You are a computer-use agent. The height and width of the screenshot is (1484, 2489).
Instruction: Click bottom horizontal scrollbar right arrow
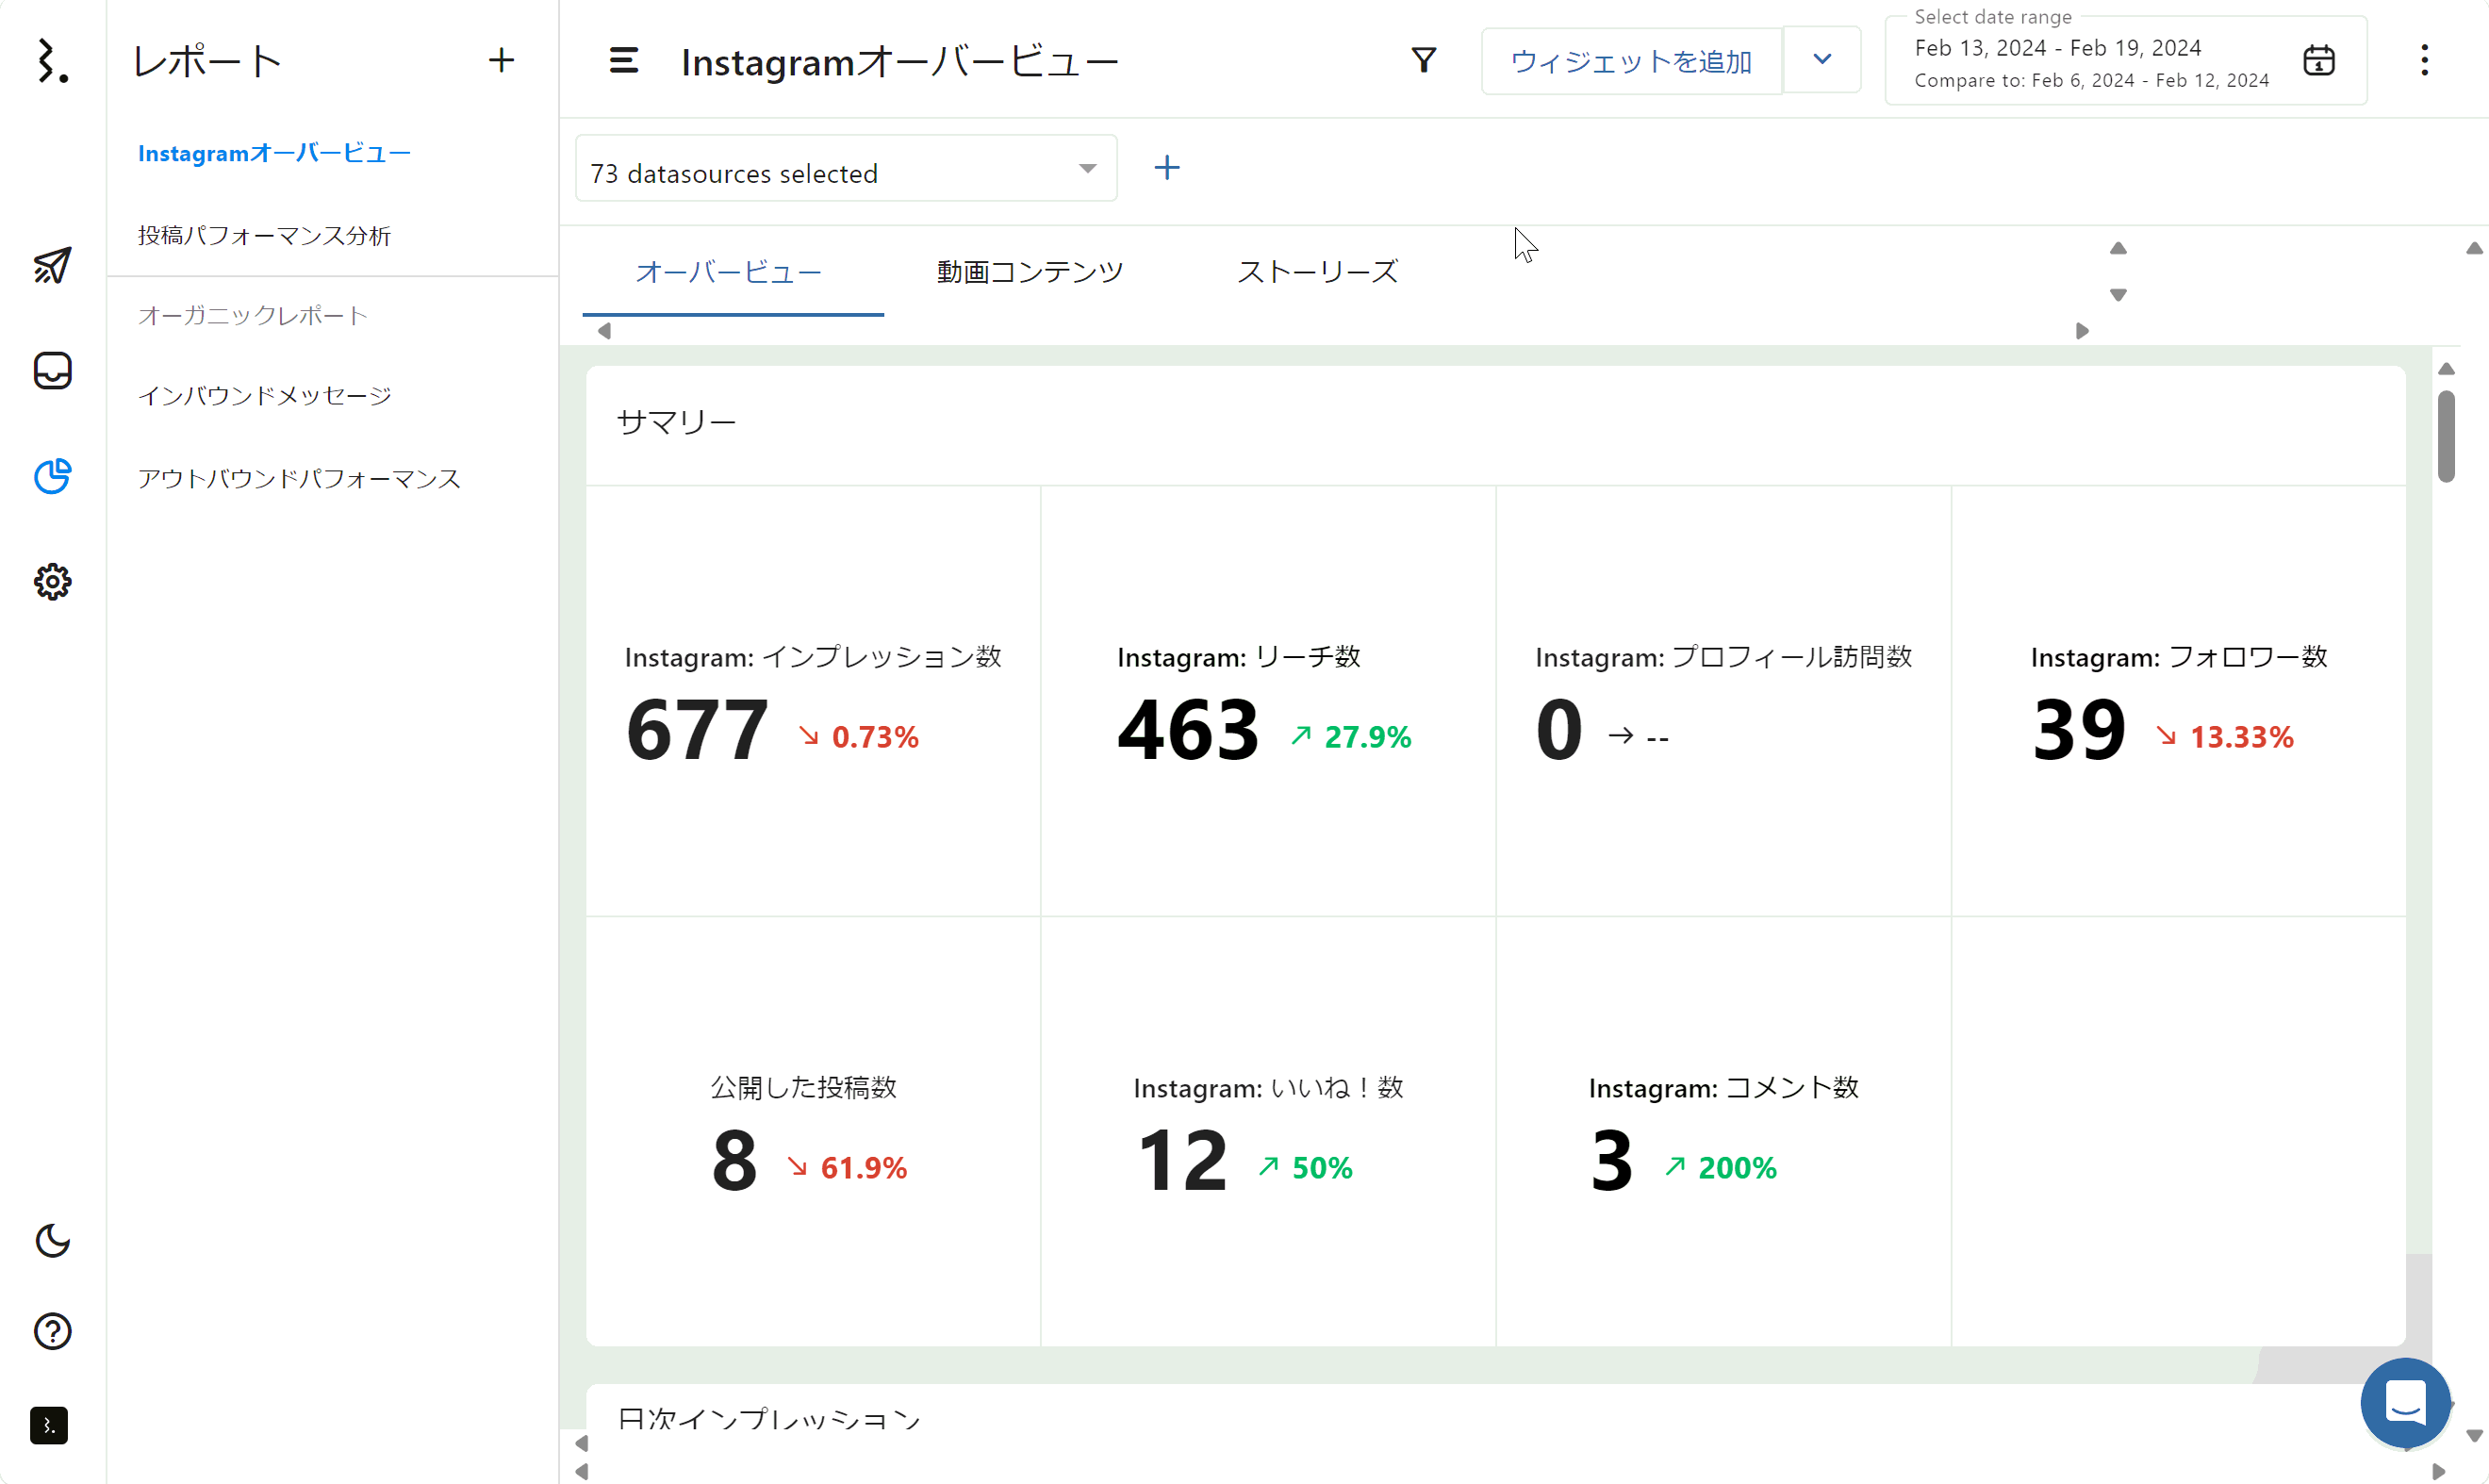pos(2439,1471)
